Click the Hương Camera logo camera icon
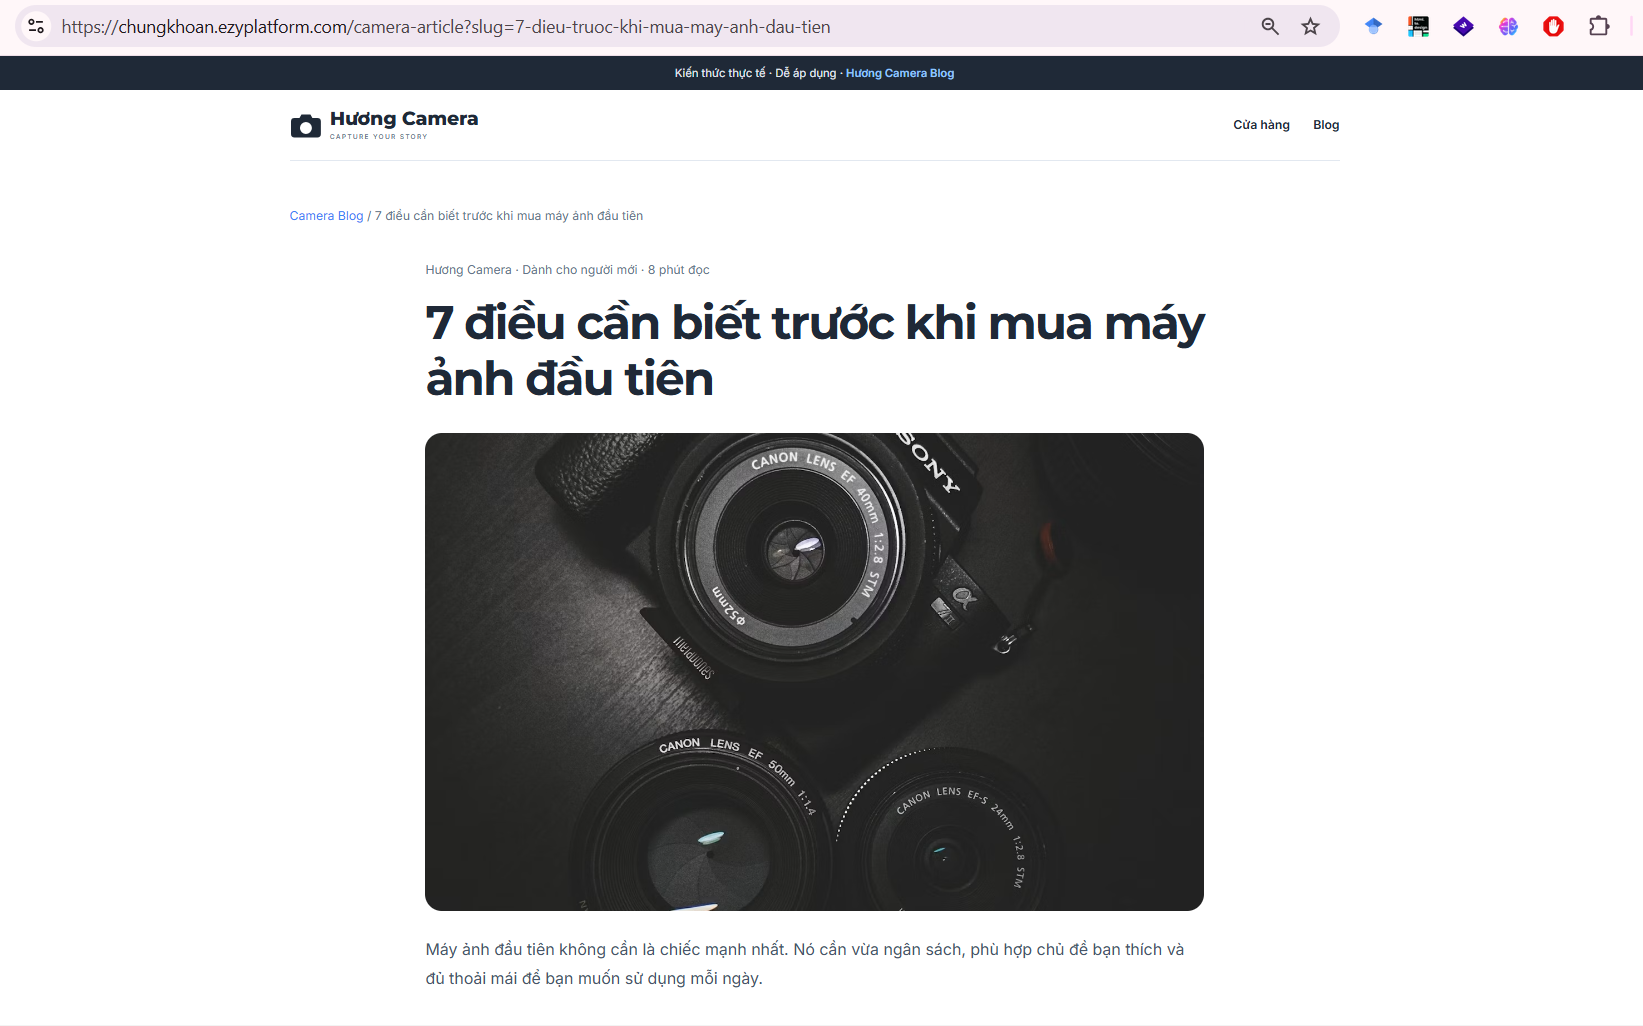 point(306,125)
